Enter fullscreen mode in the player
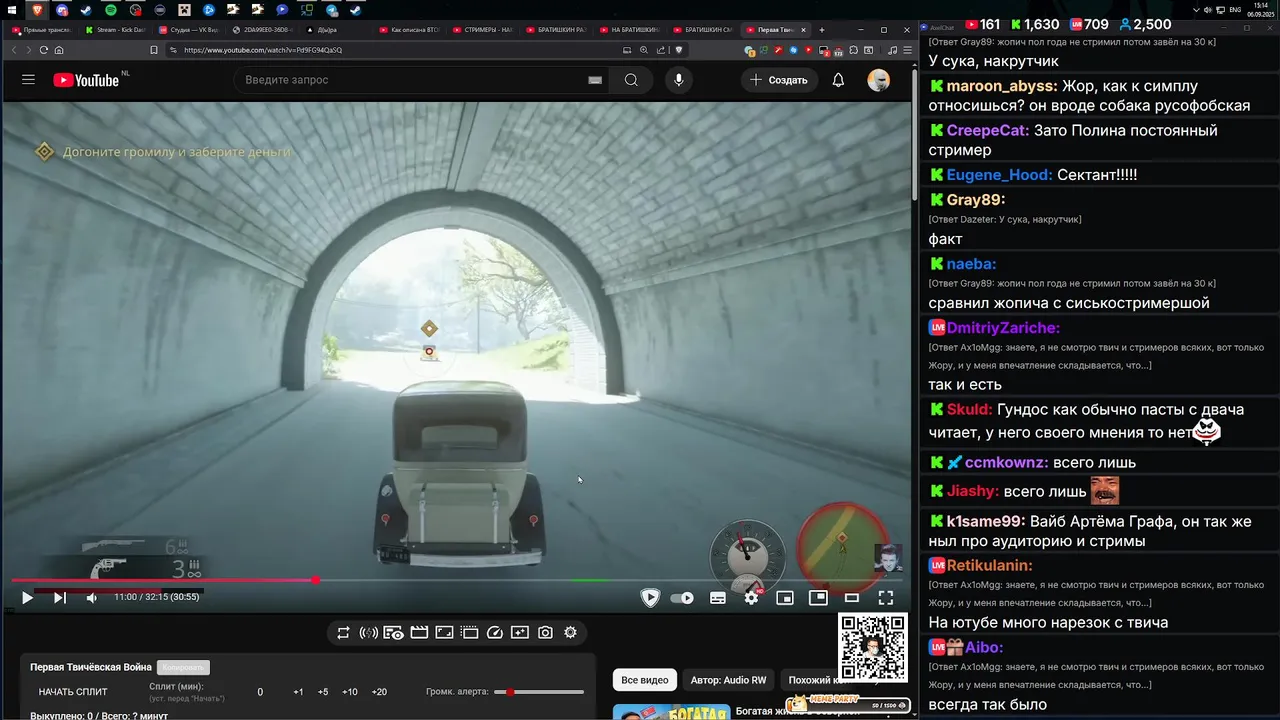1280x720 pixels. pyautogui.click(x=886, y=598)
